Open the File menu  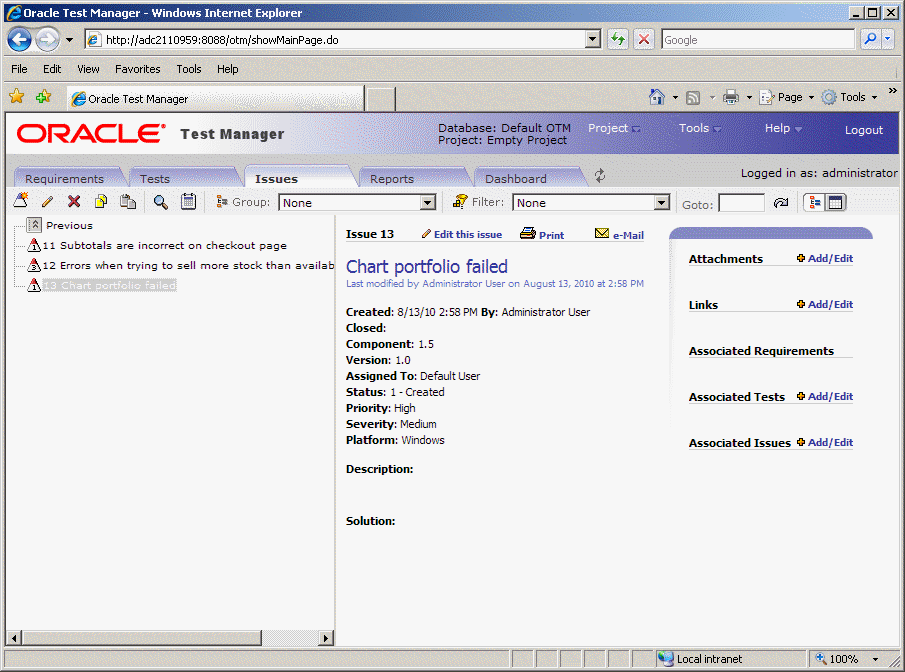tap(19, 69)
